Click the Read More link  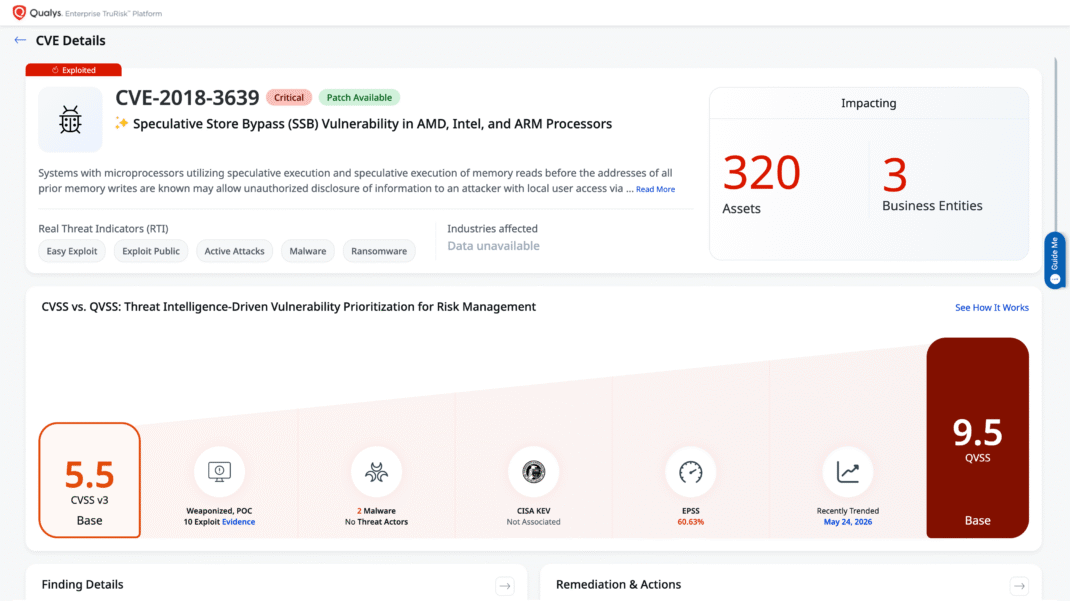(655, 189)
